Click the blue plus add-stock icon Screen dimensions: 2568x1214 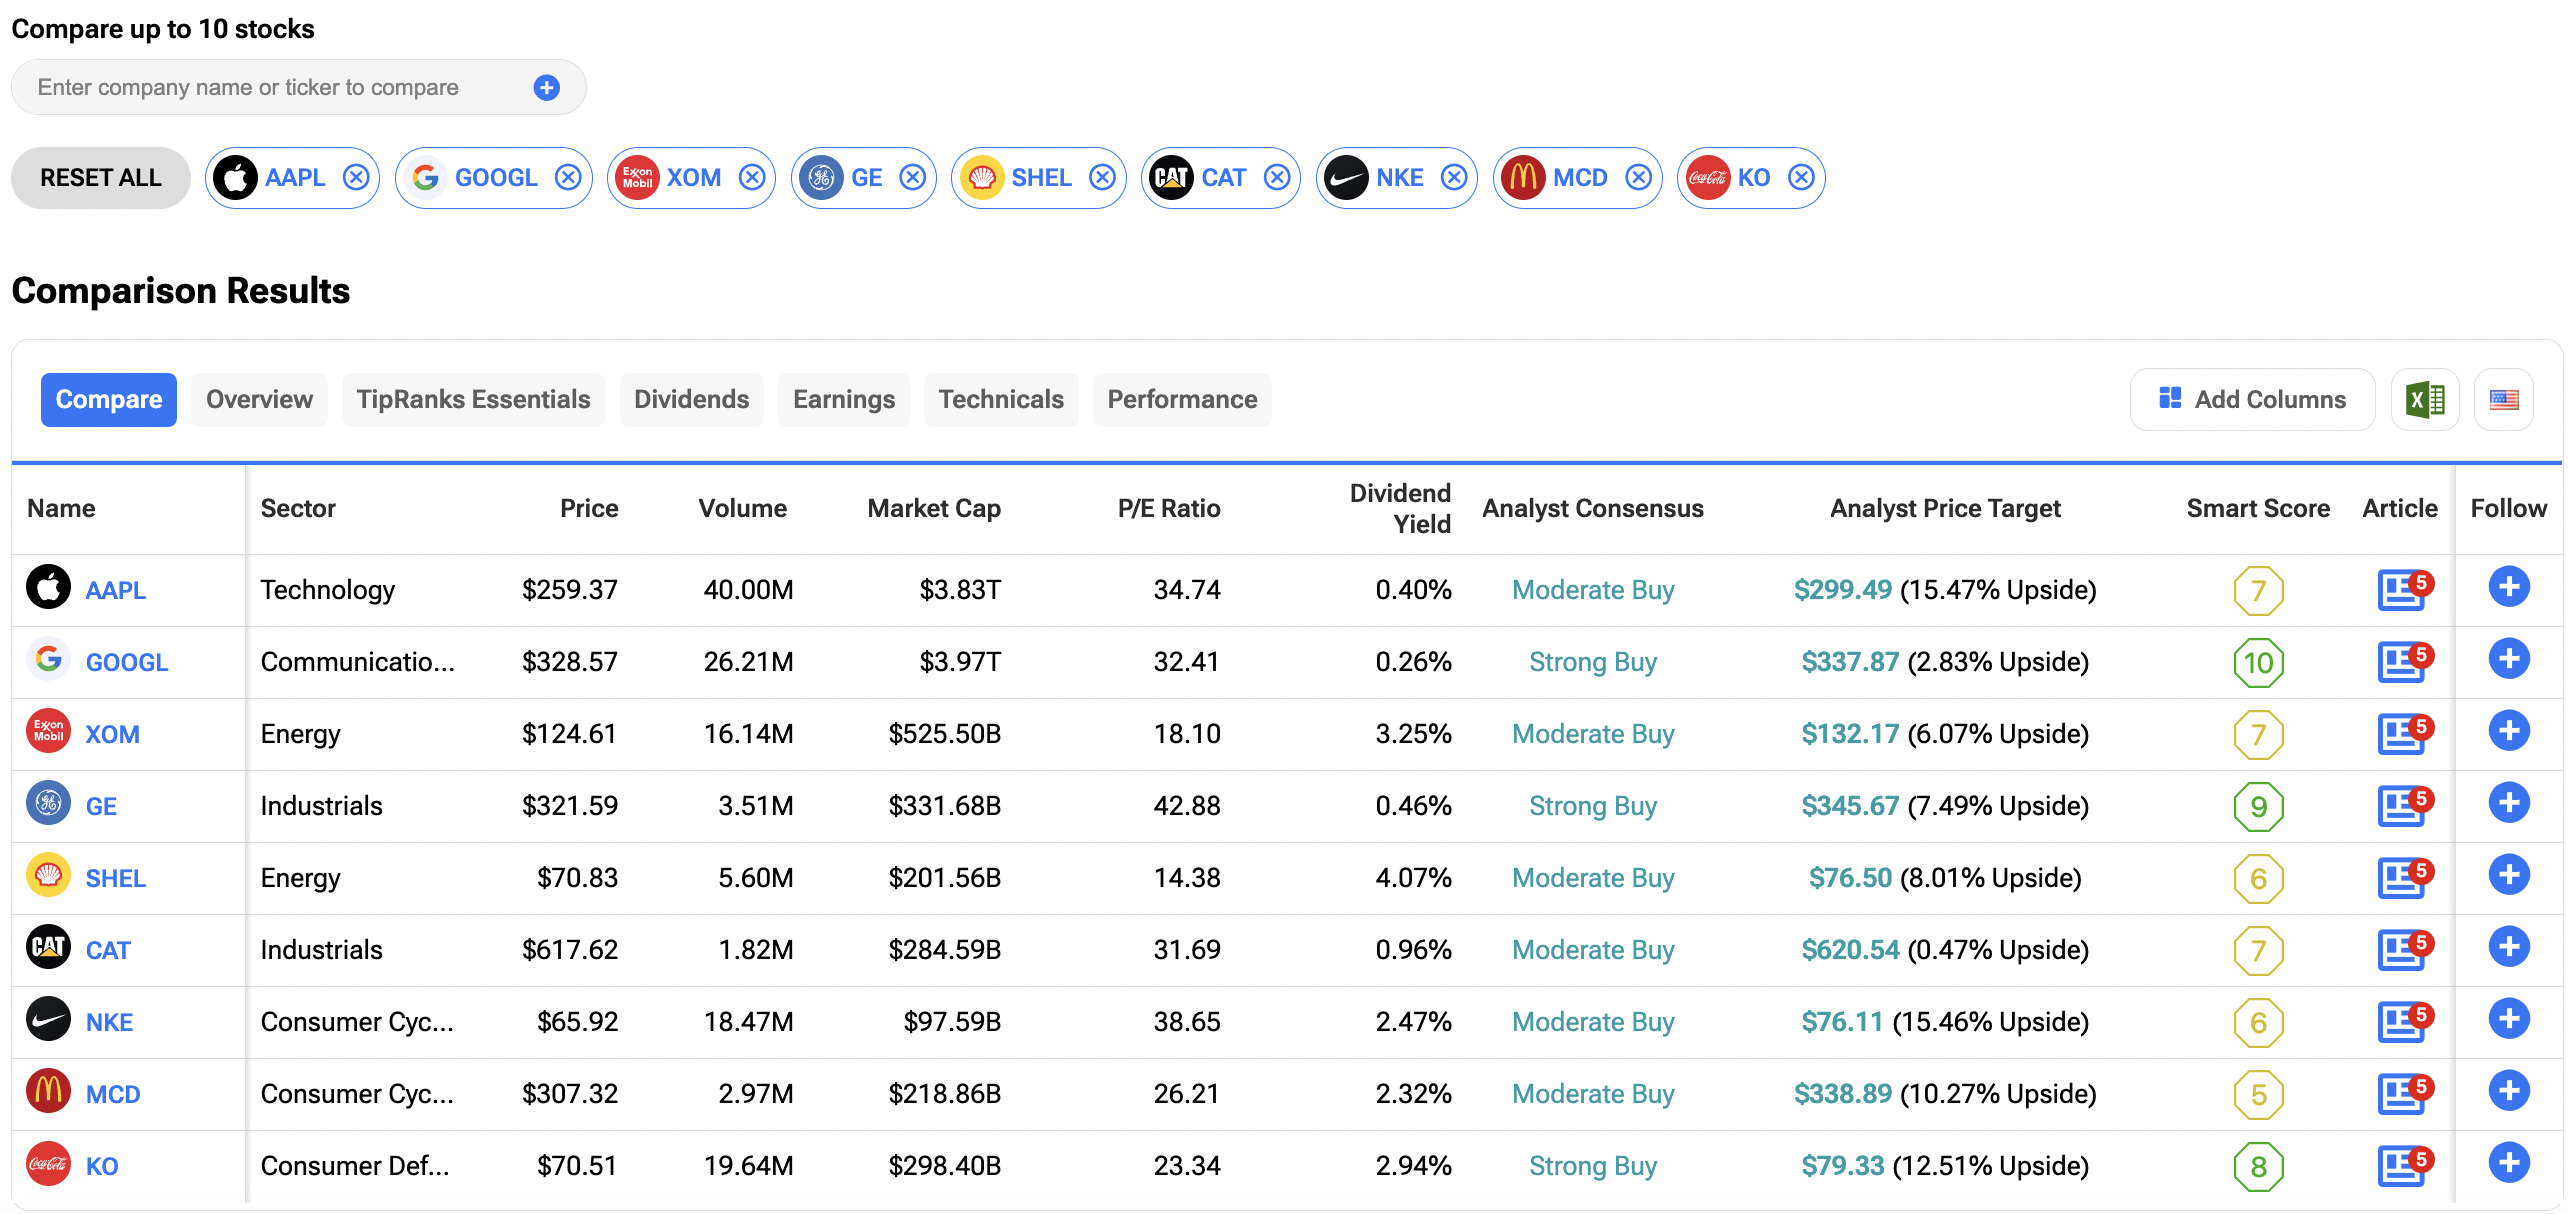click(546, 88)
